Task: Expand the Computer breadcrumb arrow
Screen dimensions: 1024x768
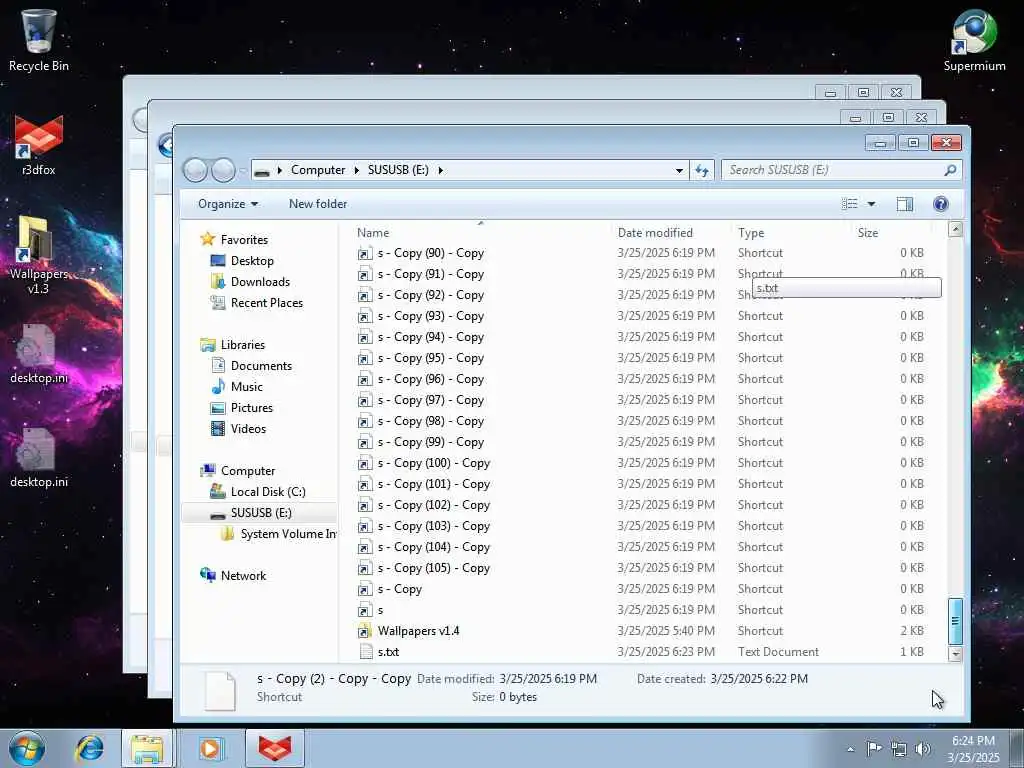Action: click(x=357, y=170)
